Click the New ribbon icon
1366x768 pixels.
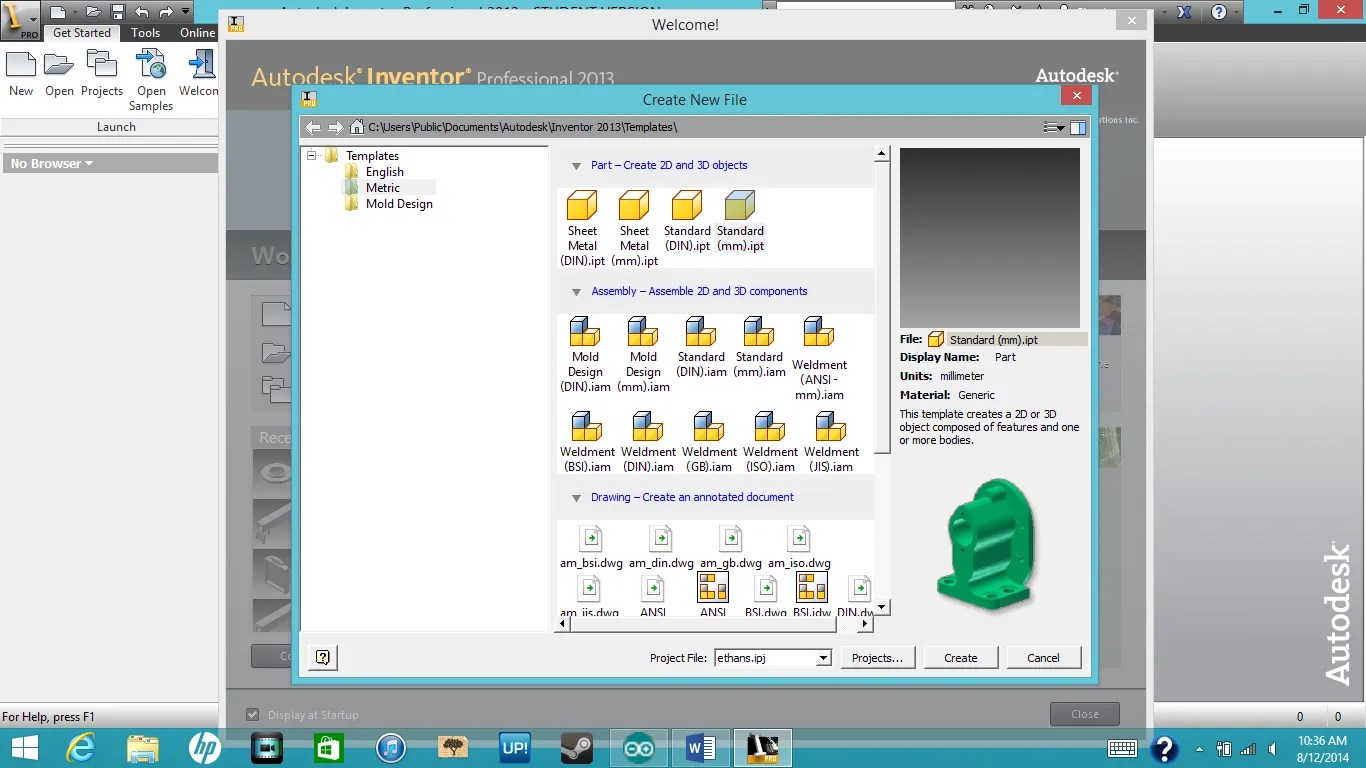point(21,74)
